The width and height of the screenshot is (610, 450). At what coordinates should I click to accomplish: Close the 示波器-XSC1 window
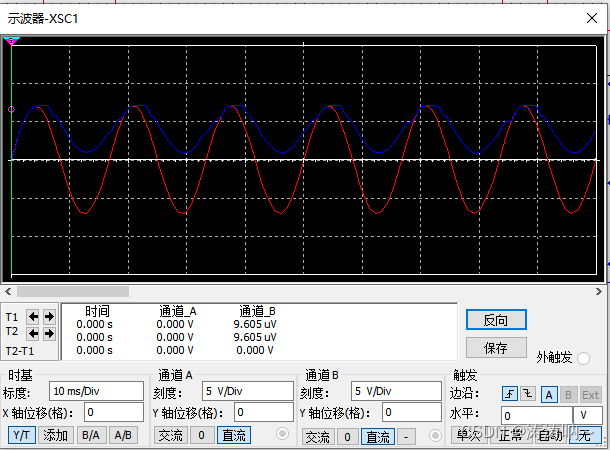point(592,18)
